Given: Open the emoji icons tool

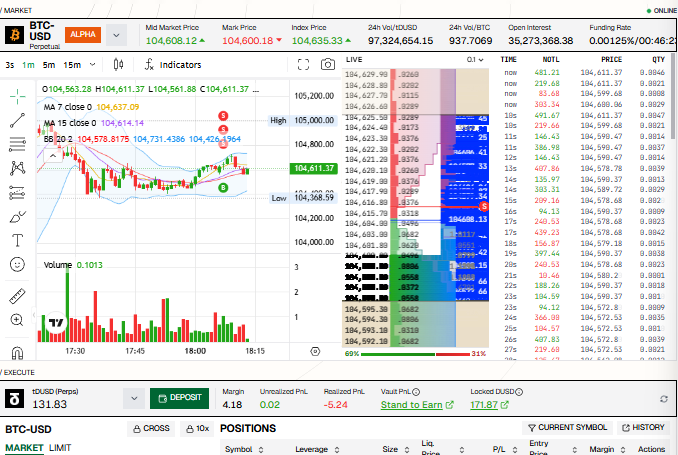Looking at the screenshot, I should point(17,264).
